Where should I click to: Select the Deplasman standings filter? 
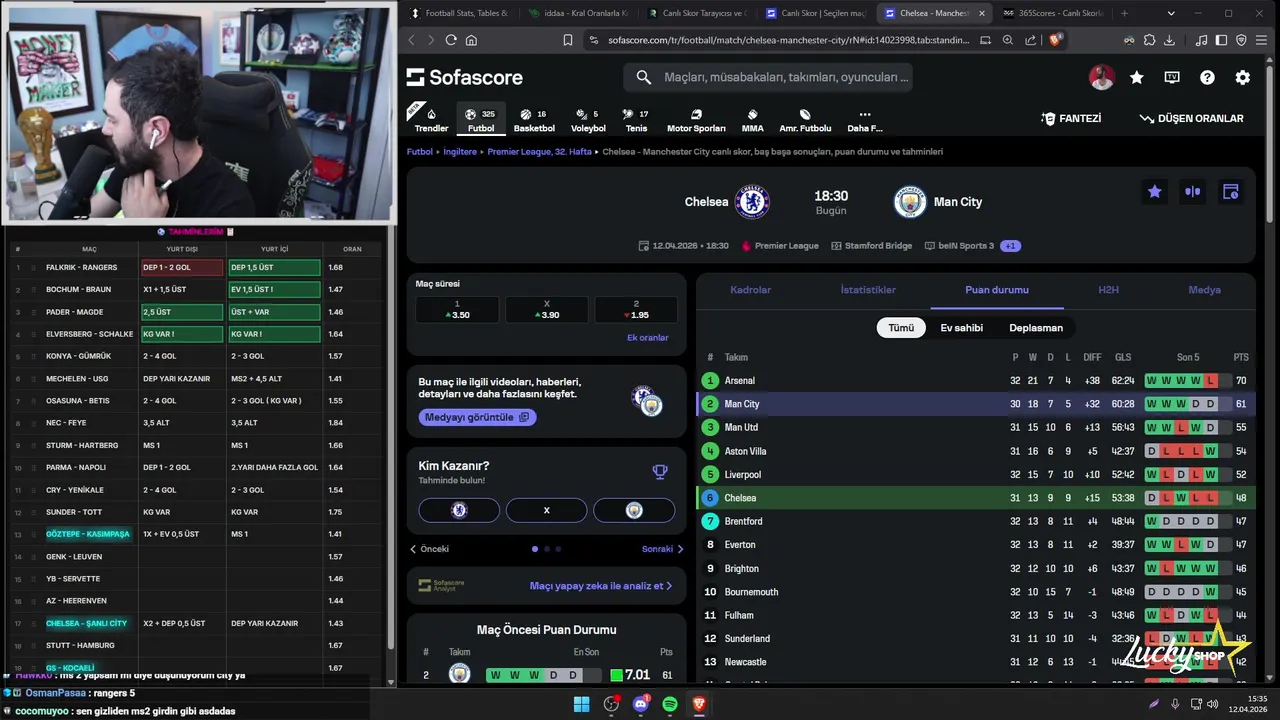(x=1036, y=328)
